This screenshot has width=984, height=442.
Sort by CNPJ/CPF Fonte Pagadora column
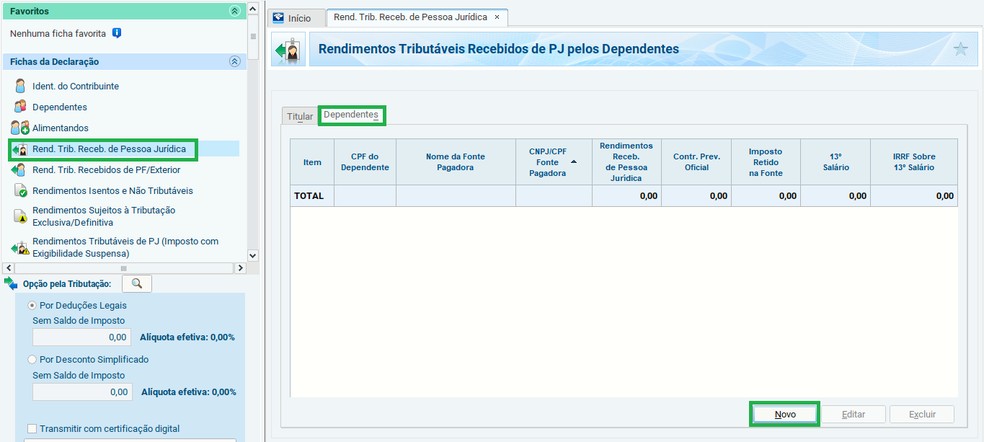[x=553, y=160]
